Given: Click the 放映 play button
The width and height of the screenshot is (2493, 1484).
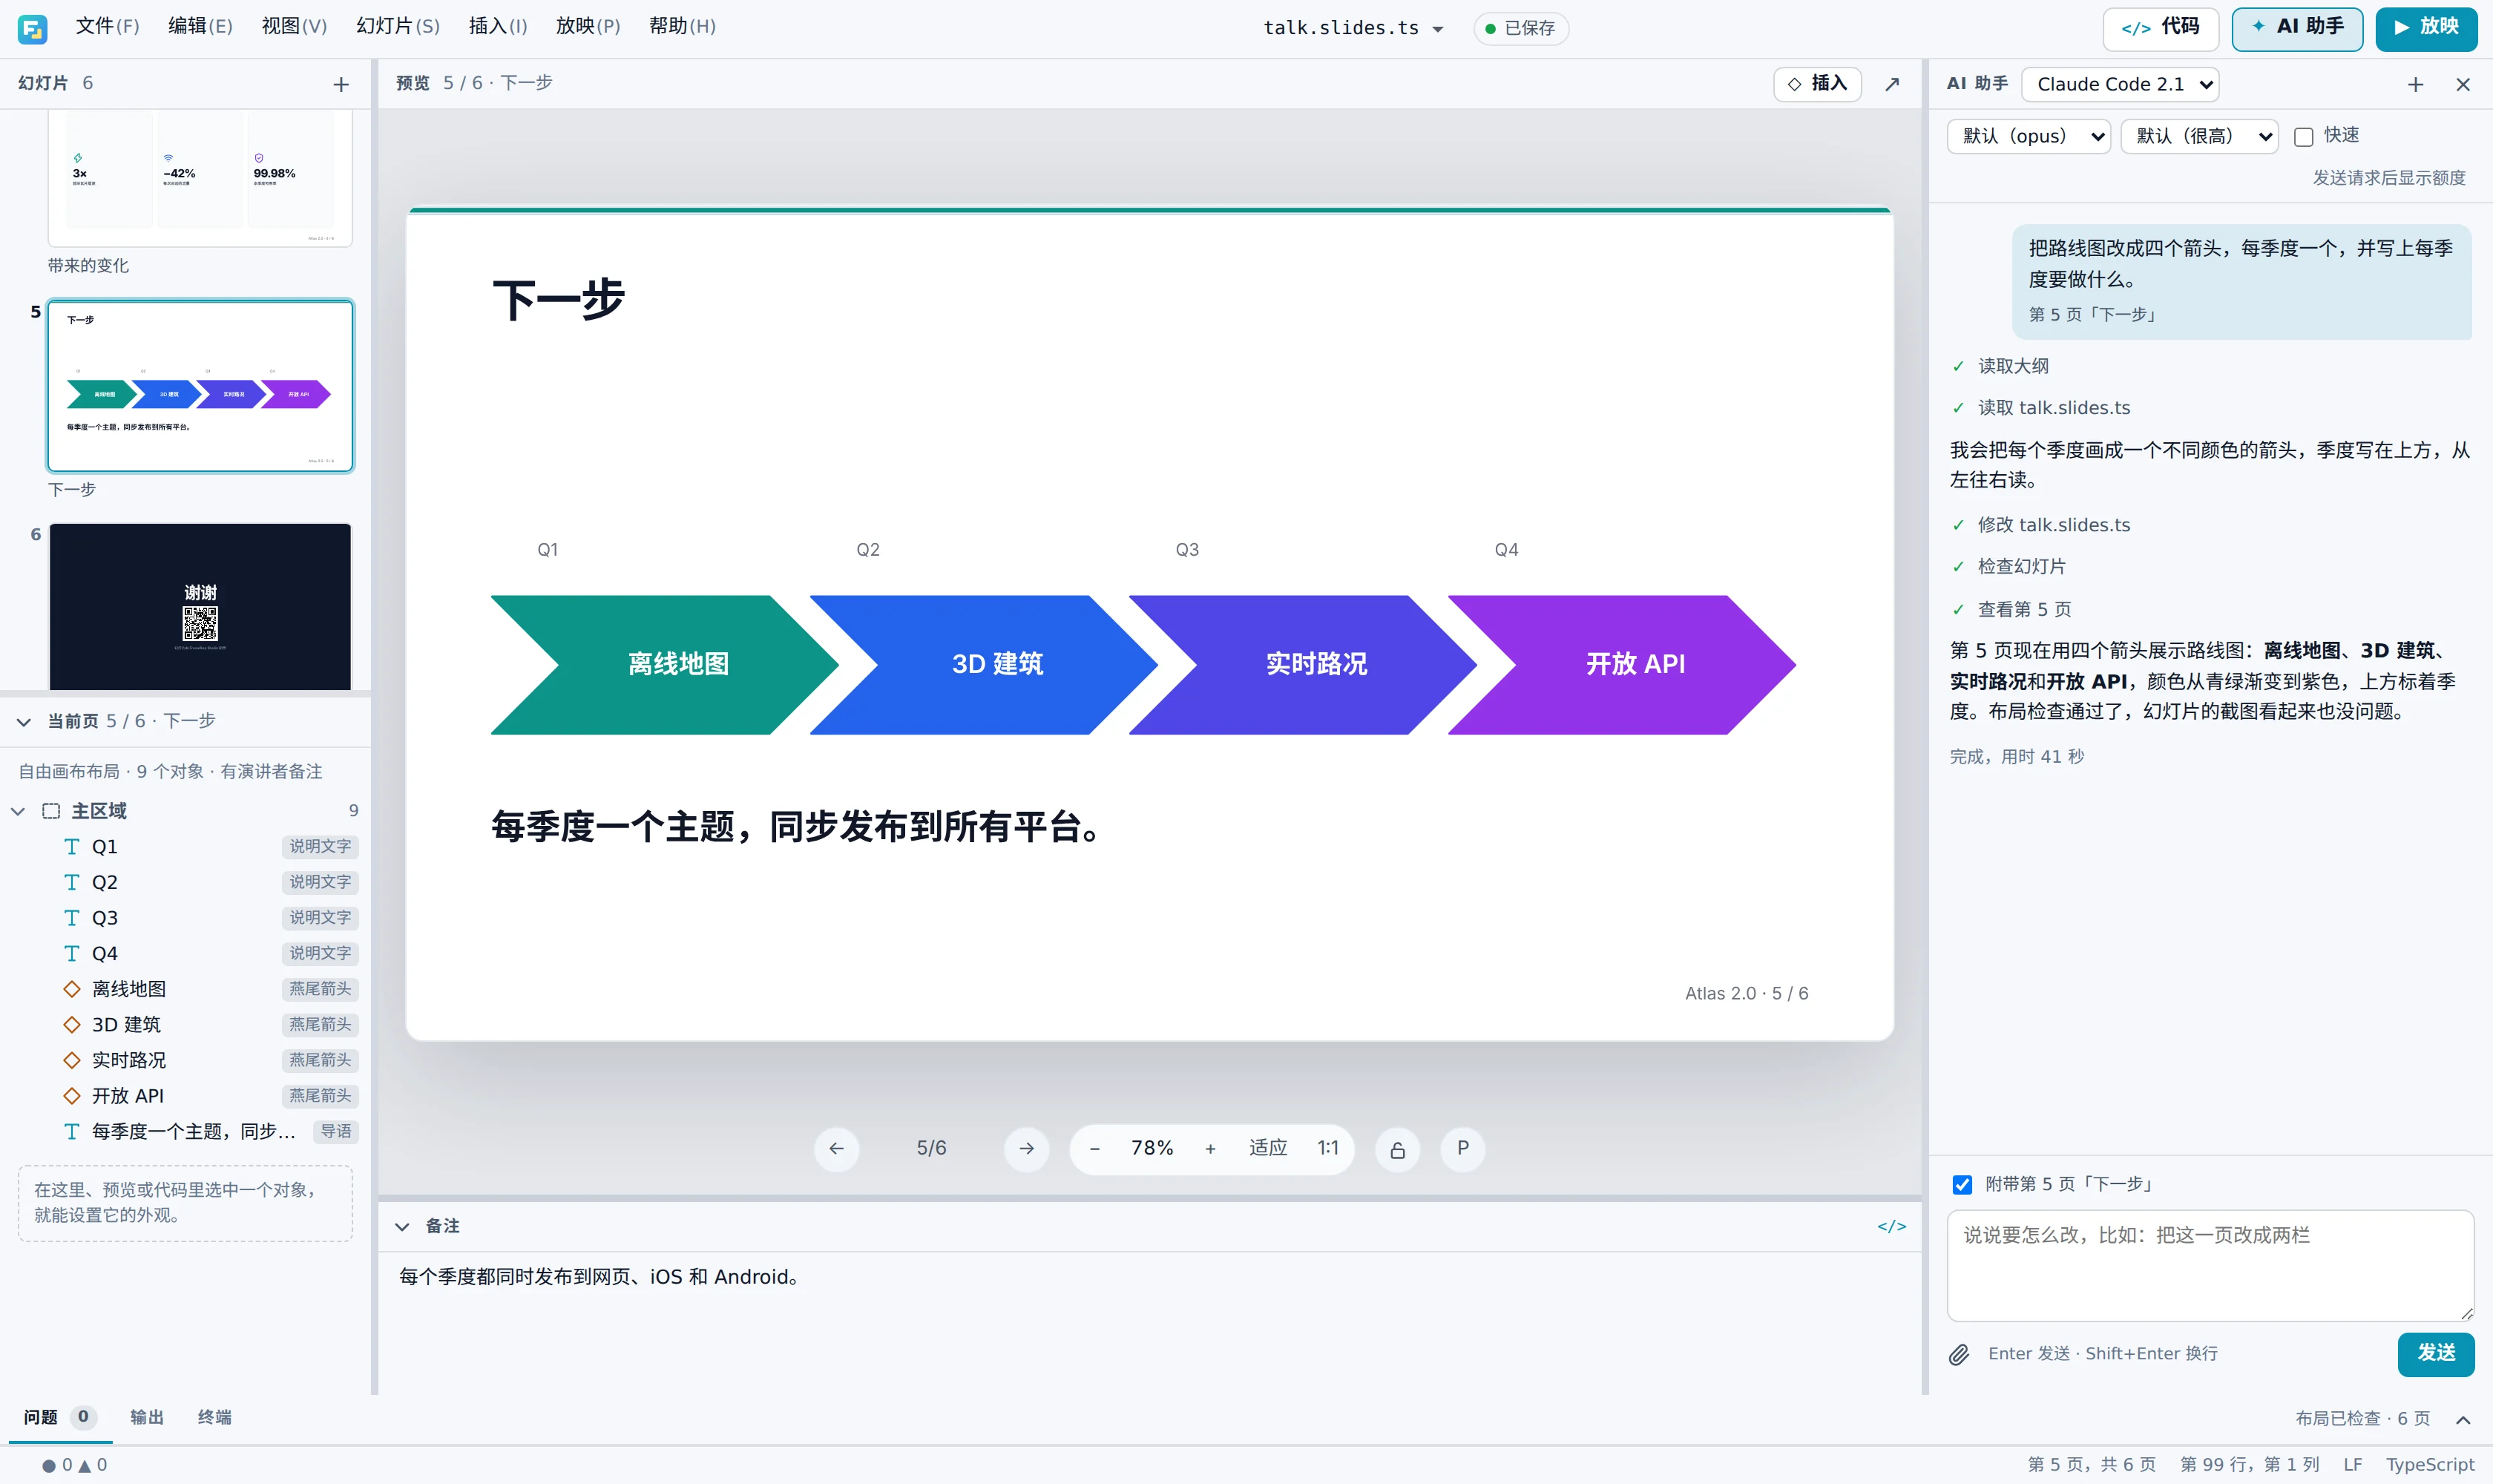Looking at the screenshot, I should tap(2426, 28).
